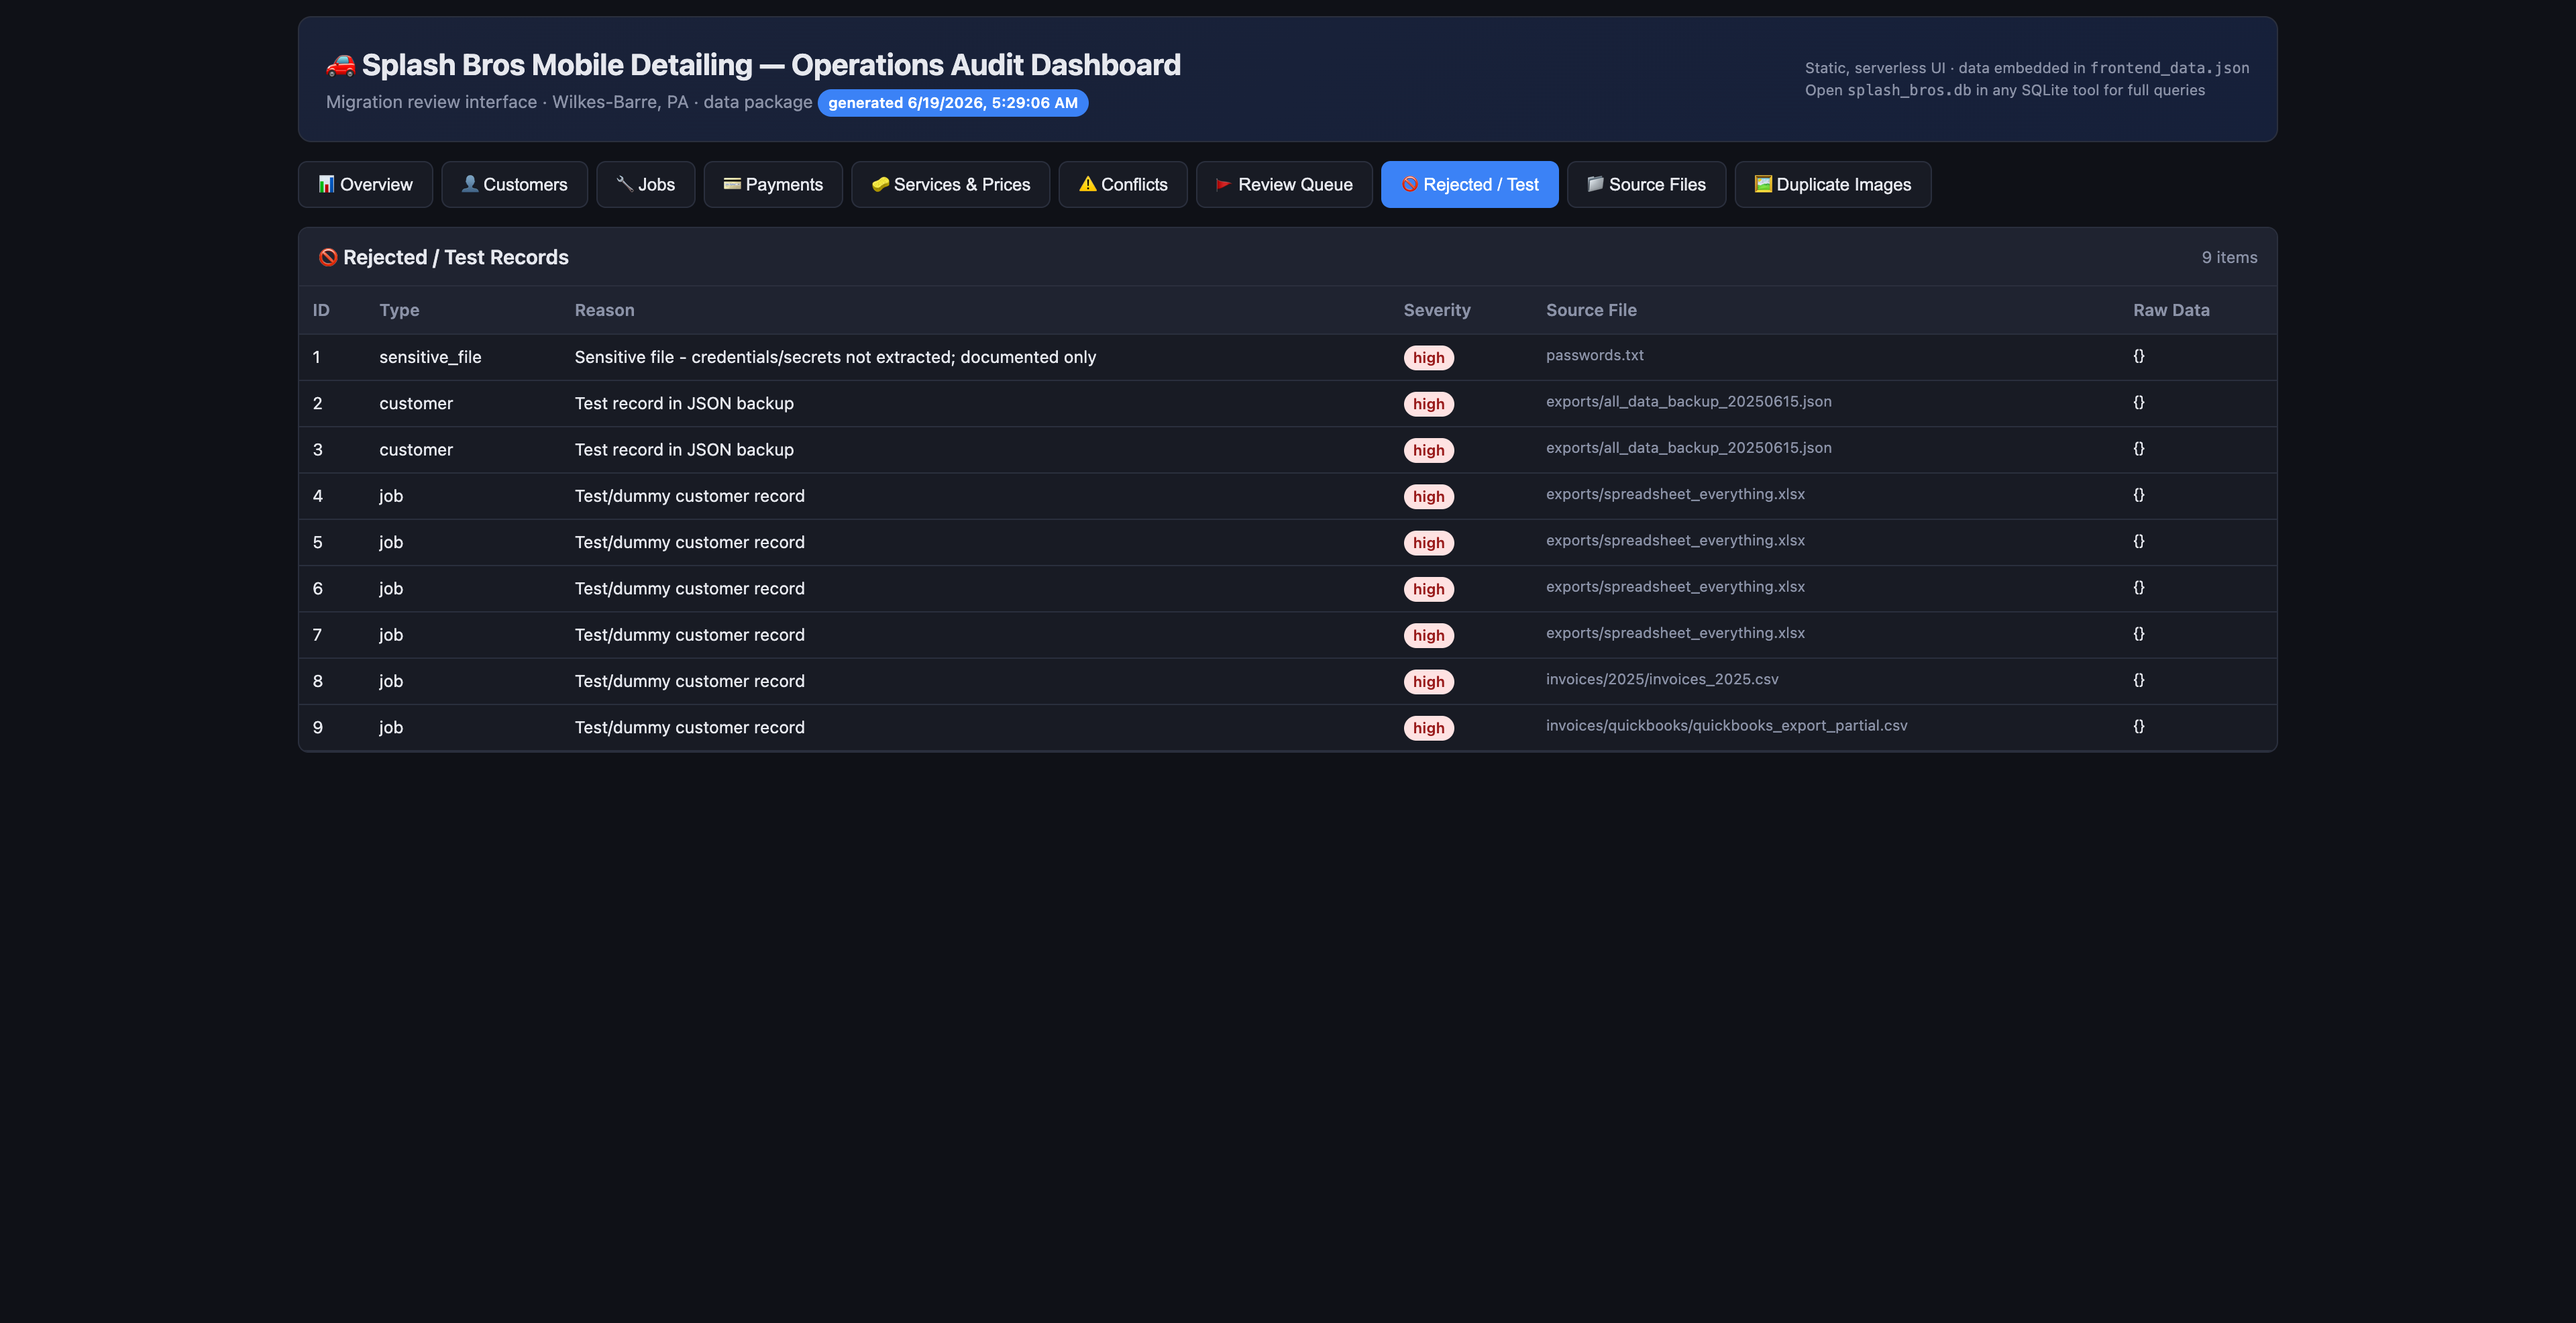Click the Splash Bros Mobile Detailing dashboard title
The image size is (2576, 1323).
pos(771,65)
